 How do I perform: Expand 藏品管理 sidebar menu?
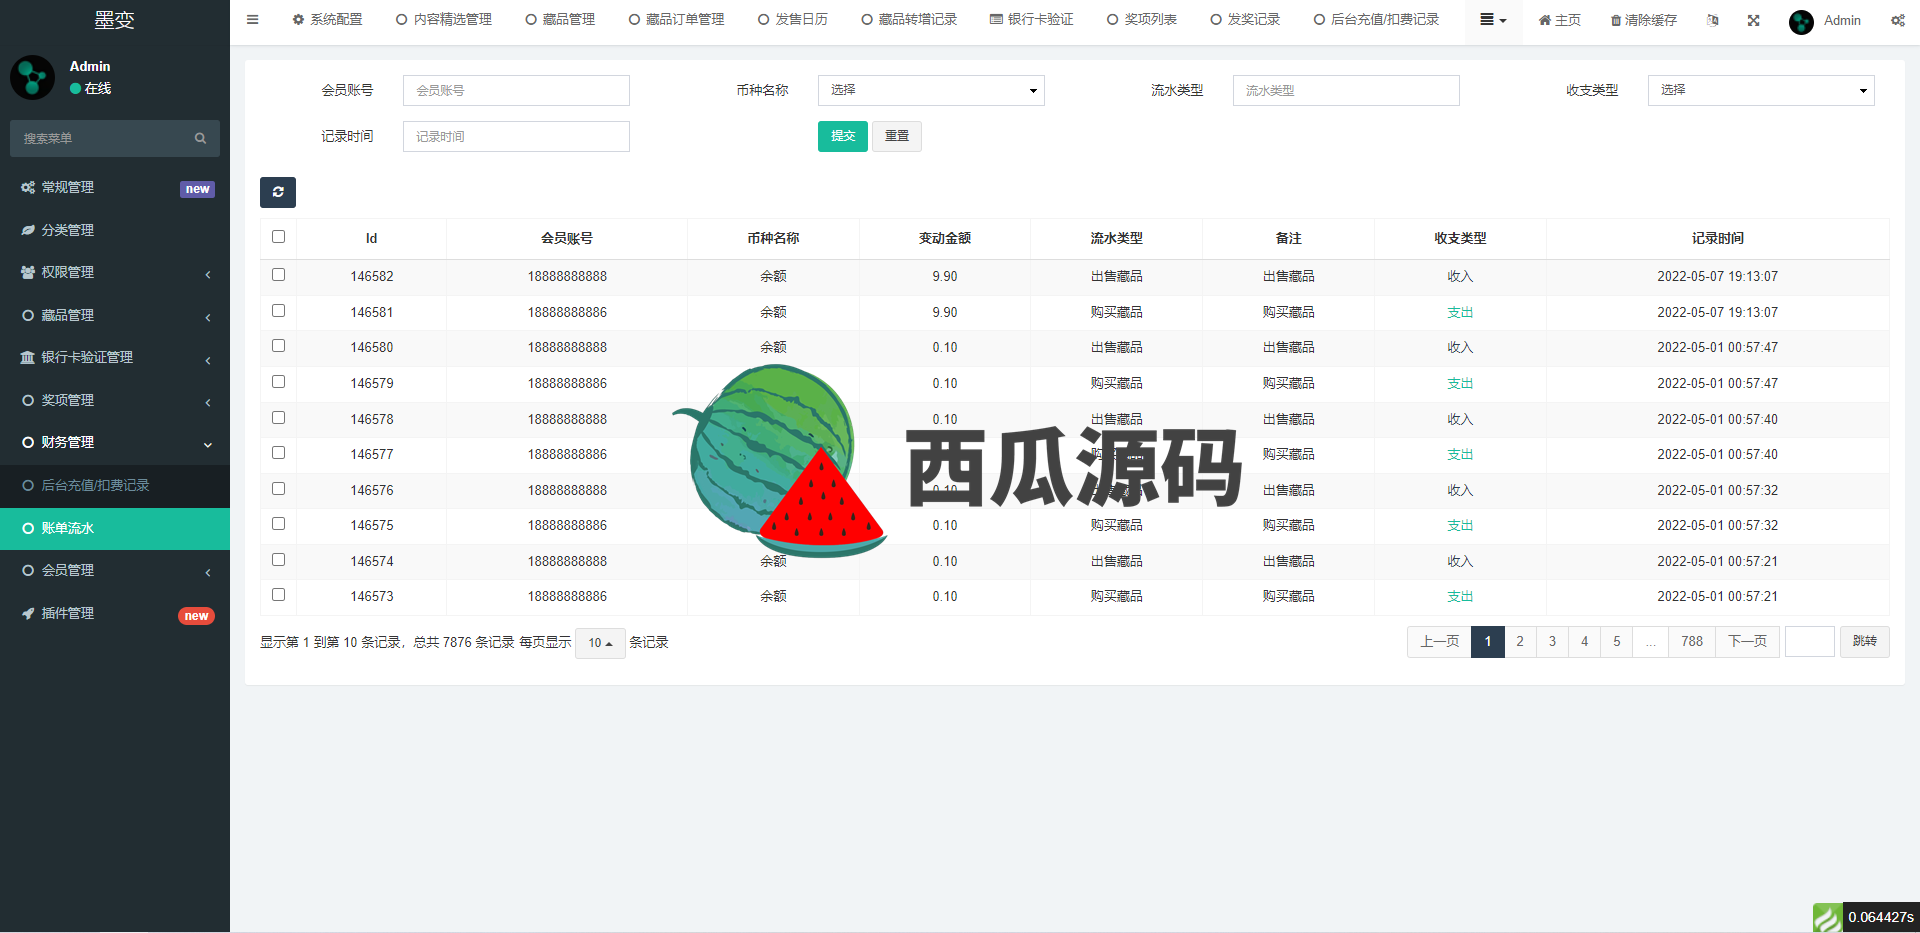click(115, 315)
